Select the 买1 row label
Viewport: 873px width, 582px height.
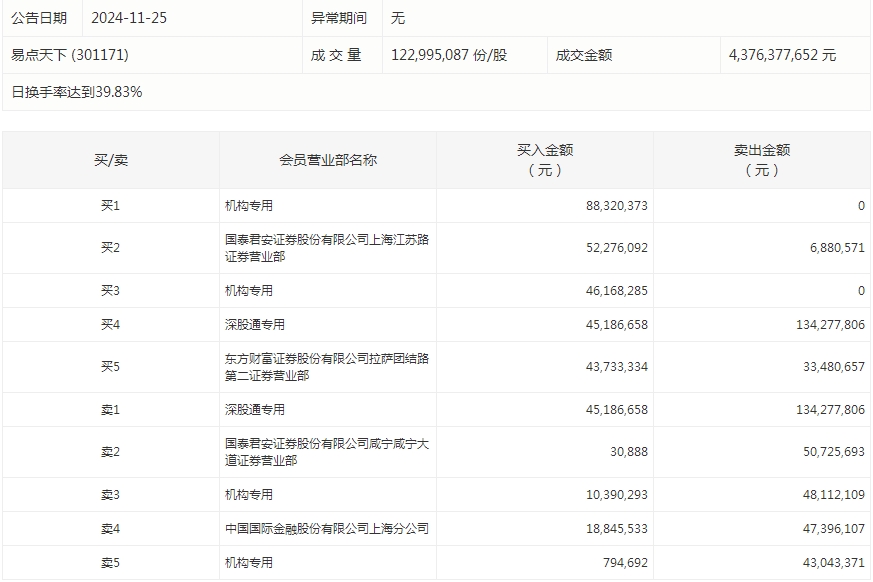click(110, 206)
